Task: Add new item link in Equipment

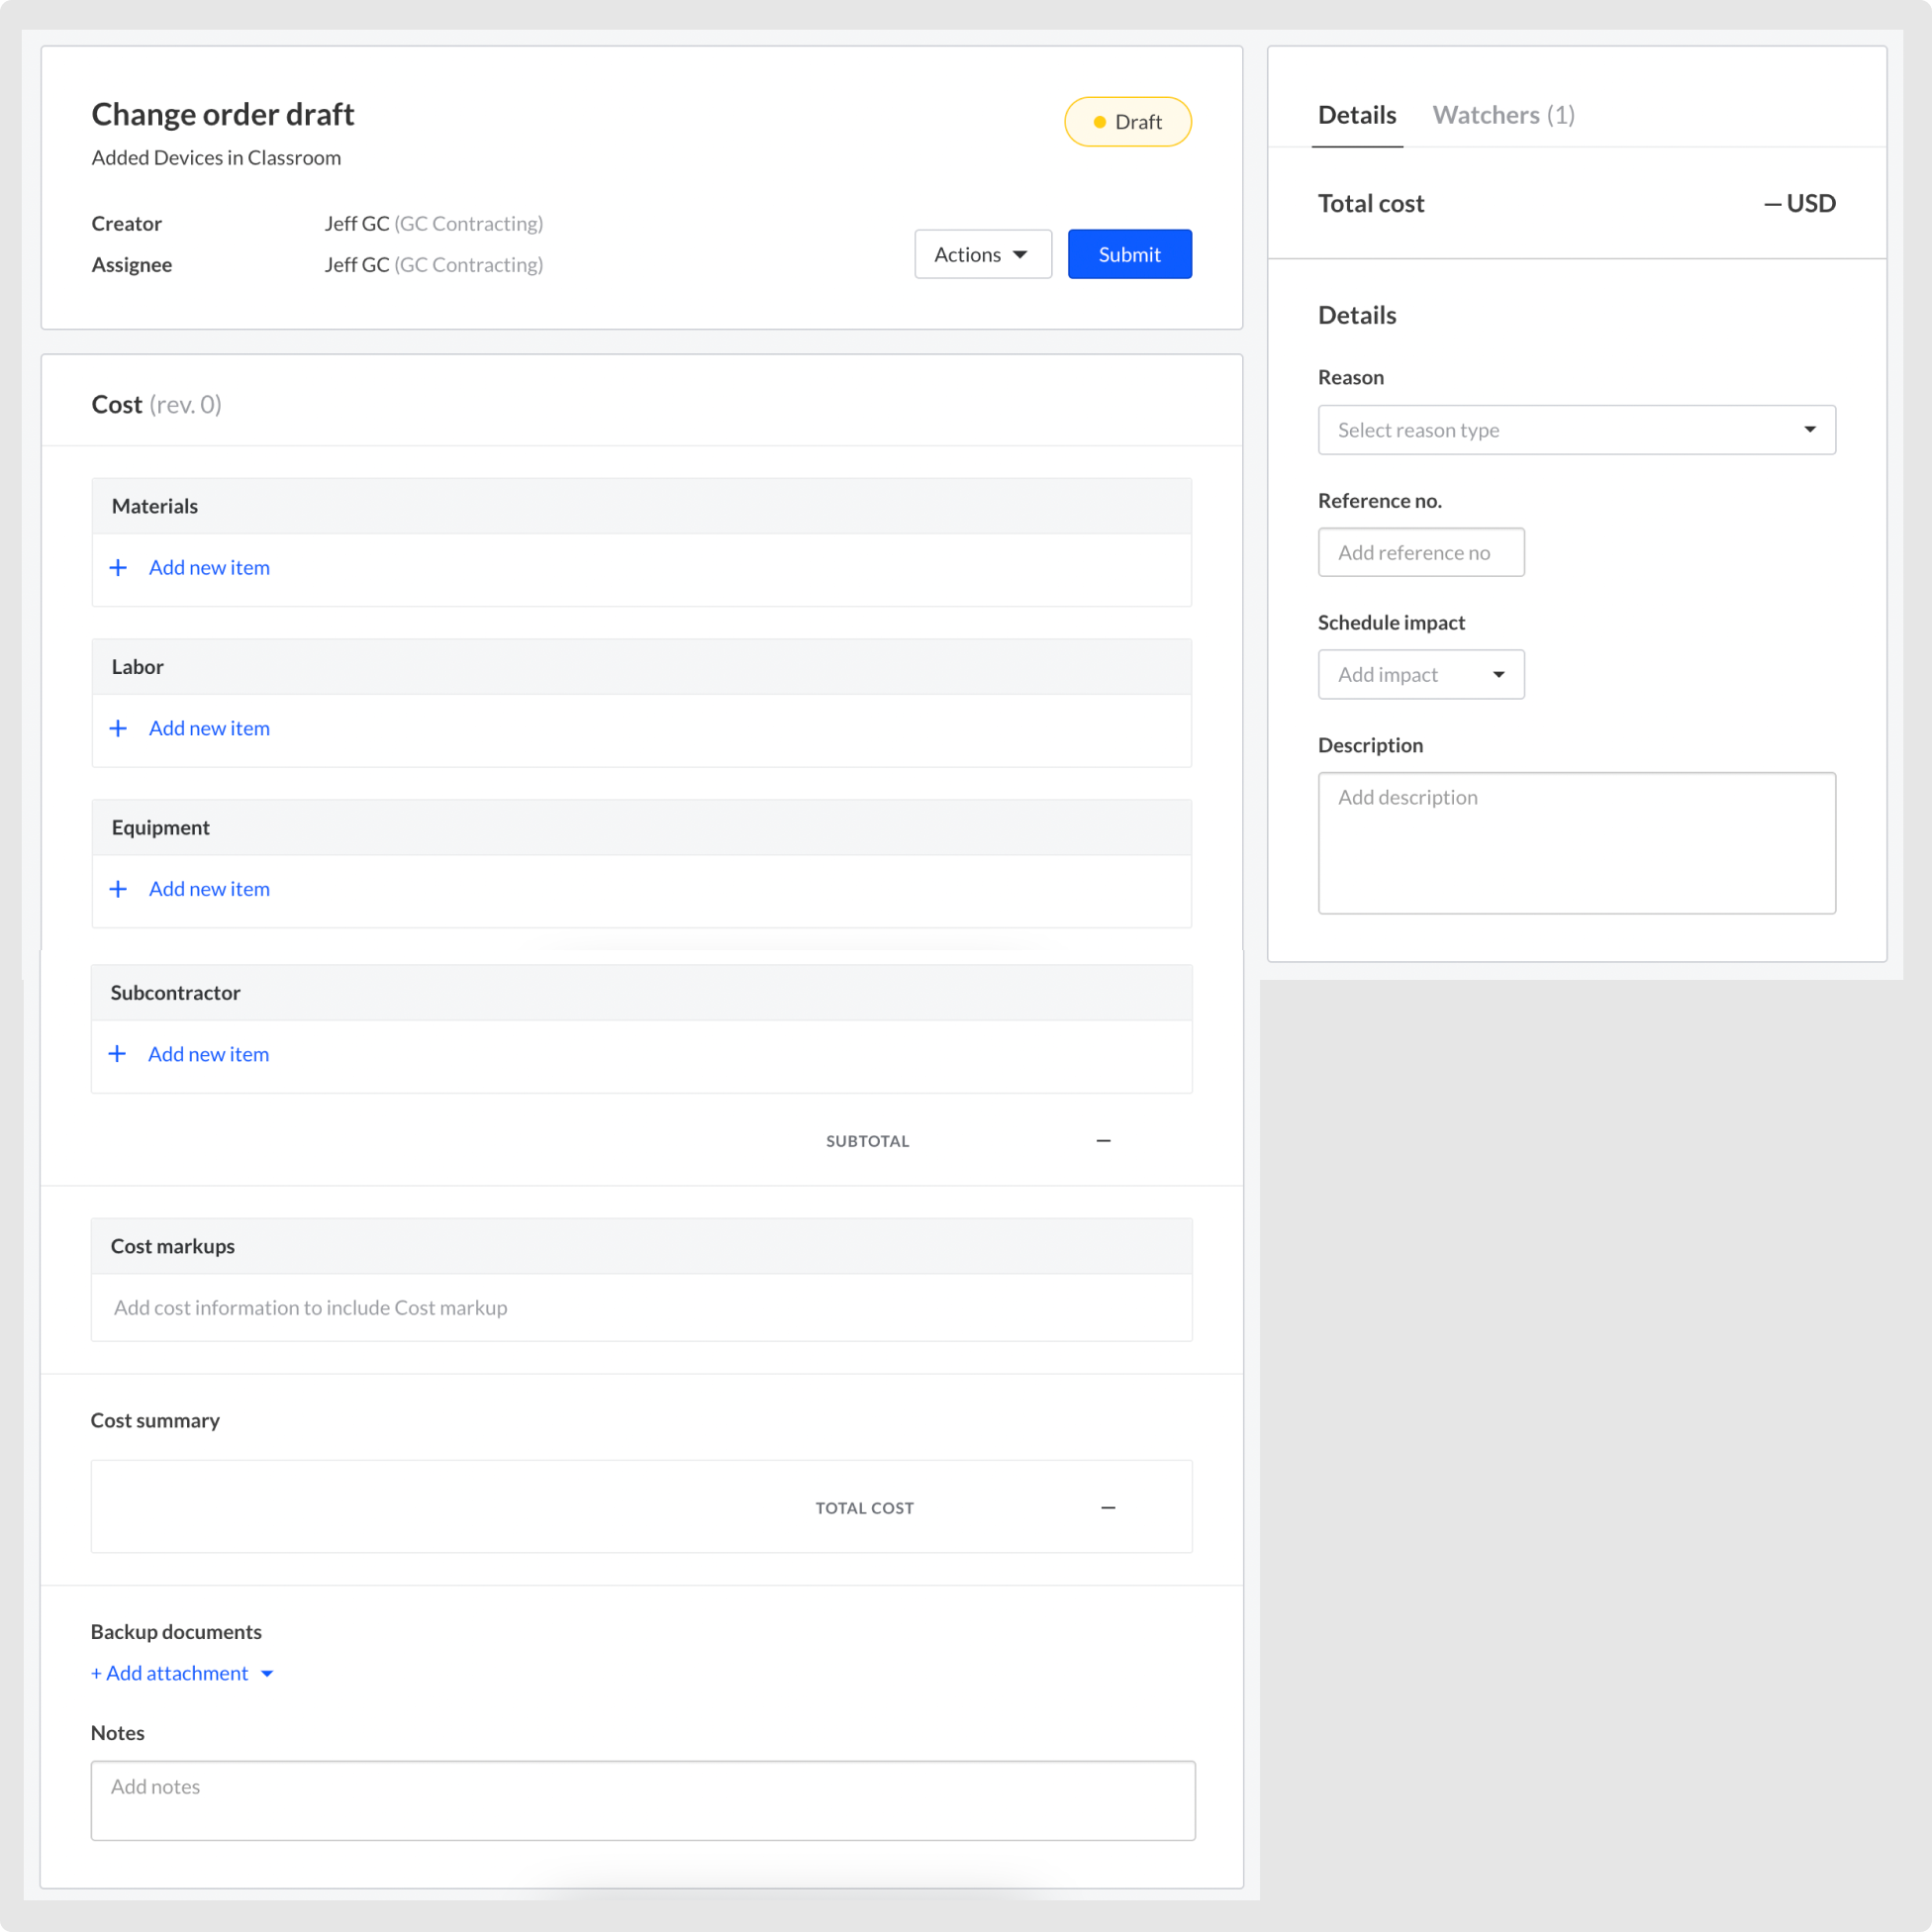Action: (209, 889)
